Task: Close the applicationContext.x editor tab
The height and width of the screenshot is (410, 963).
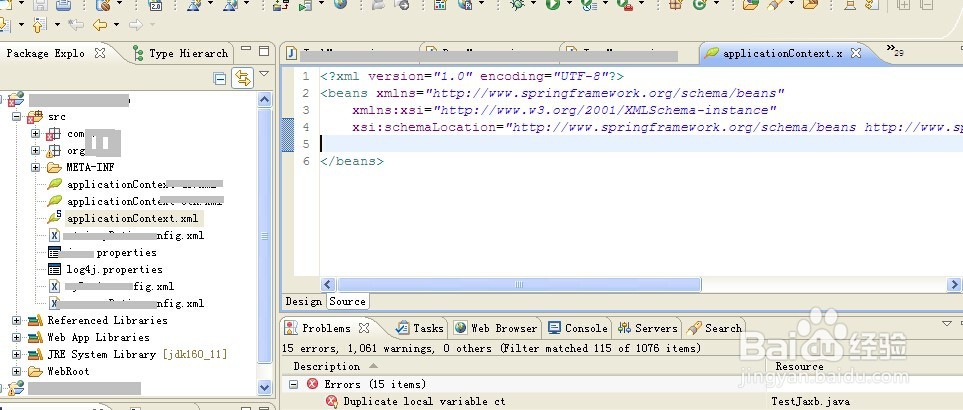Action: pos(856,53)
